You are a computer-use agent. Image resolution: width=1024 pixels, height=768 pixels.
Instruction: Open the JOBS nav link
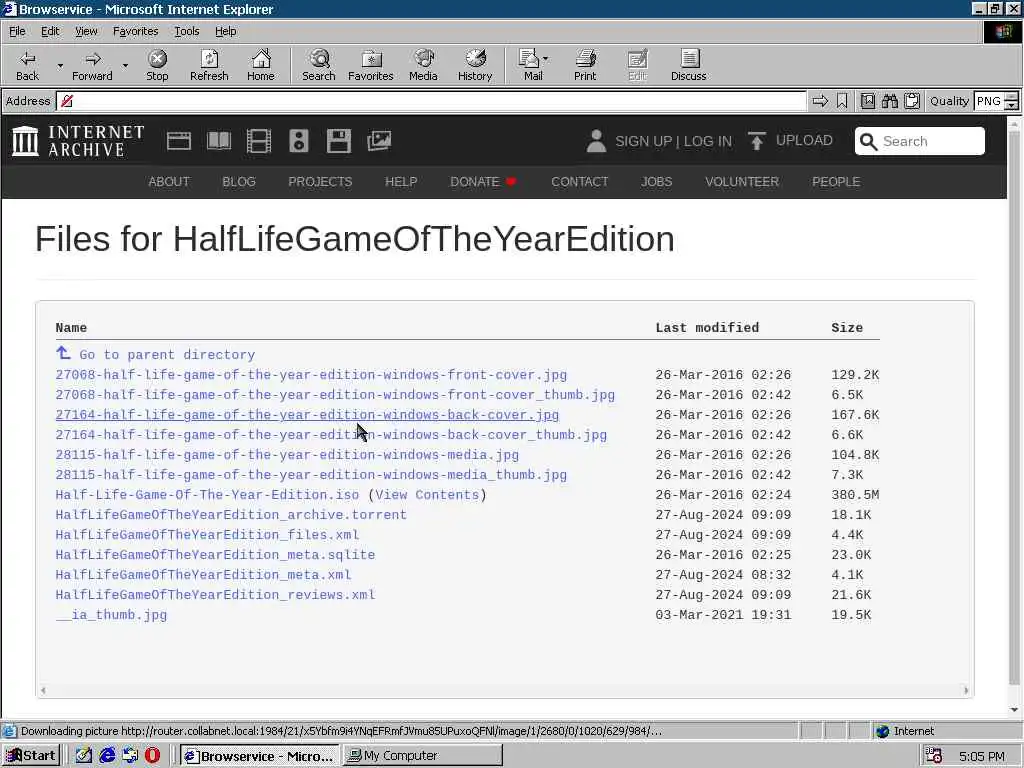click(x=656, y=182)
